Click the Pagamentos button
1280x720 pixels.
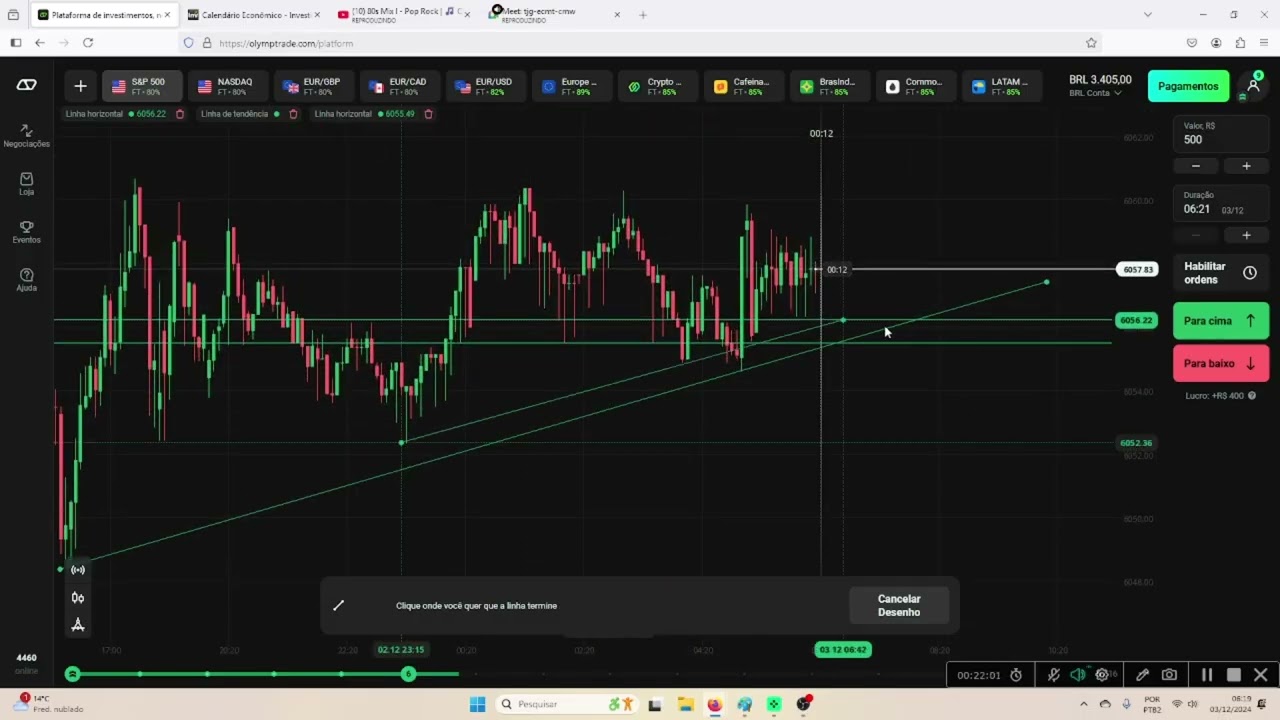coord(1188,86)
